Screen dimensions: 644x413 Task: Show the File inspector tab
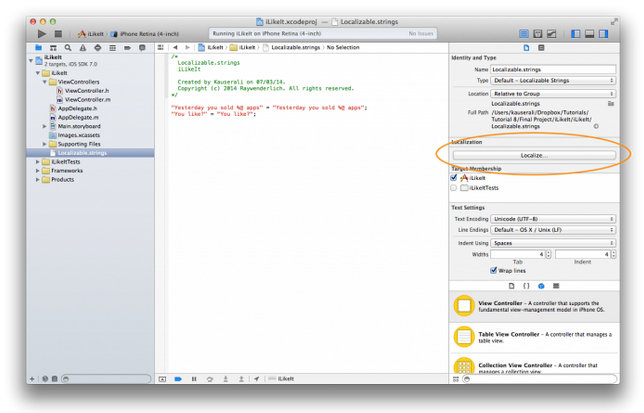[527, 48]
